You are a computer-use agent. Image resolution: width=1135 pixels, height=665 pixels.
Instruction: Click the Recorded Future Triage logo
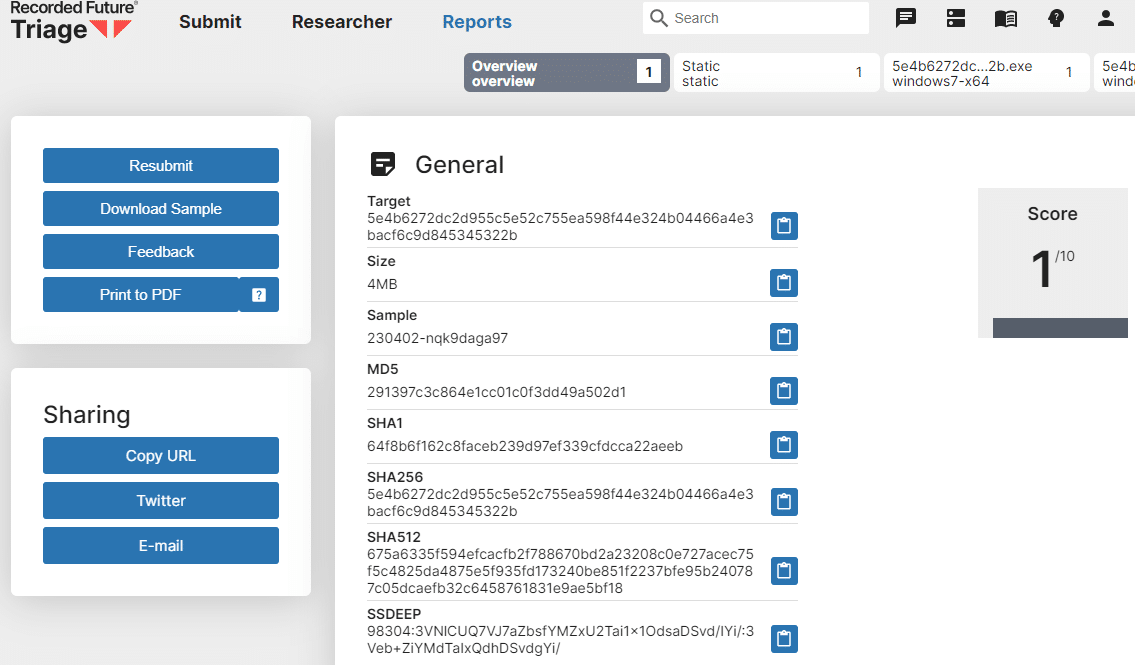(x=73, y=22)
